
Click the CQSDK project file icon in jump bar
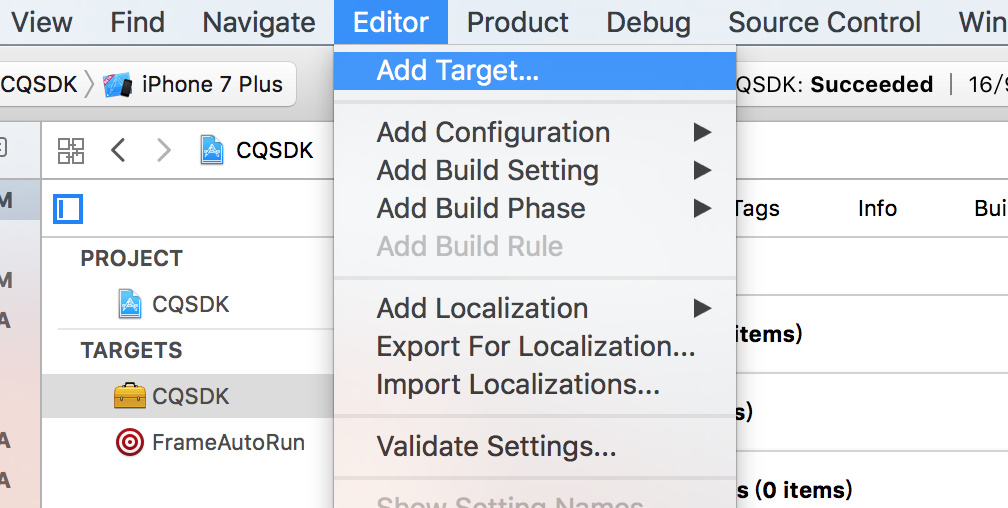coord(212,150)
